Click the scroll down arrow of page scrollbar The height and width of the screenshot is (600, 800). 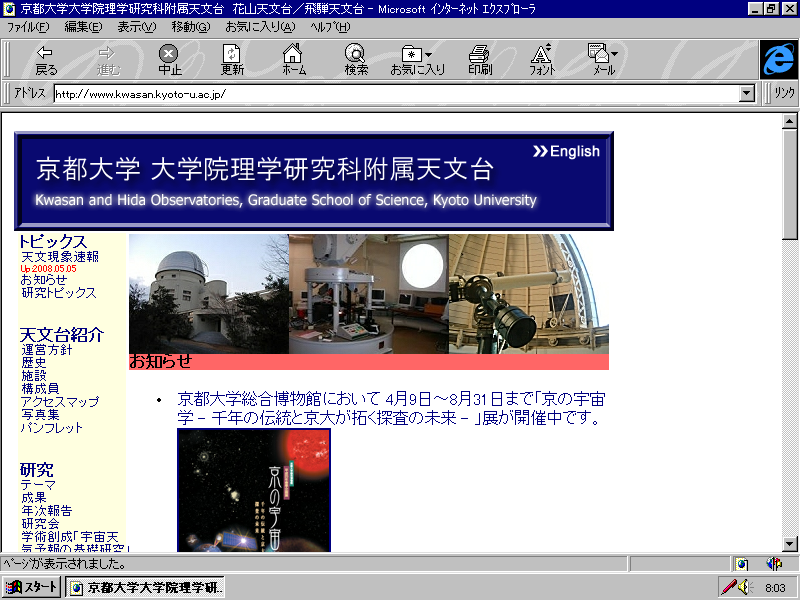[x=789, y=544]
